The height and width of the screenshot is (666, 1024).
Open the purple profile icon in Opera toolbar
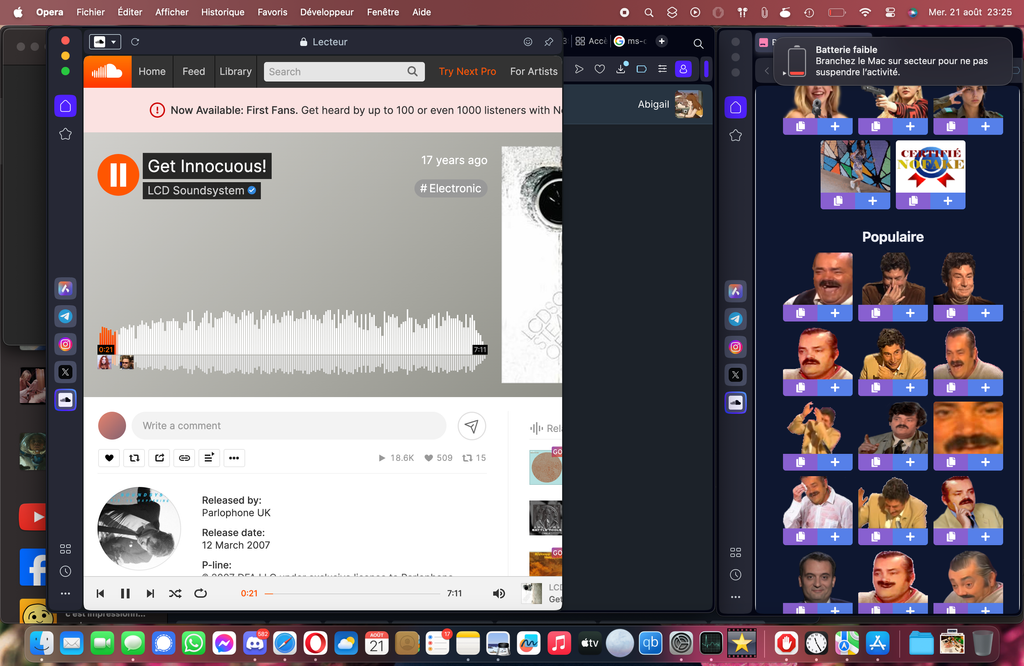pos(683,69)
